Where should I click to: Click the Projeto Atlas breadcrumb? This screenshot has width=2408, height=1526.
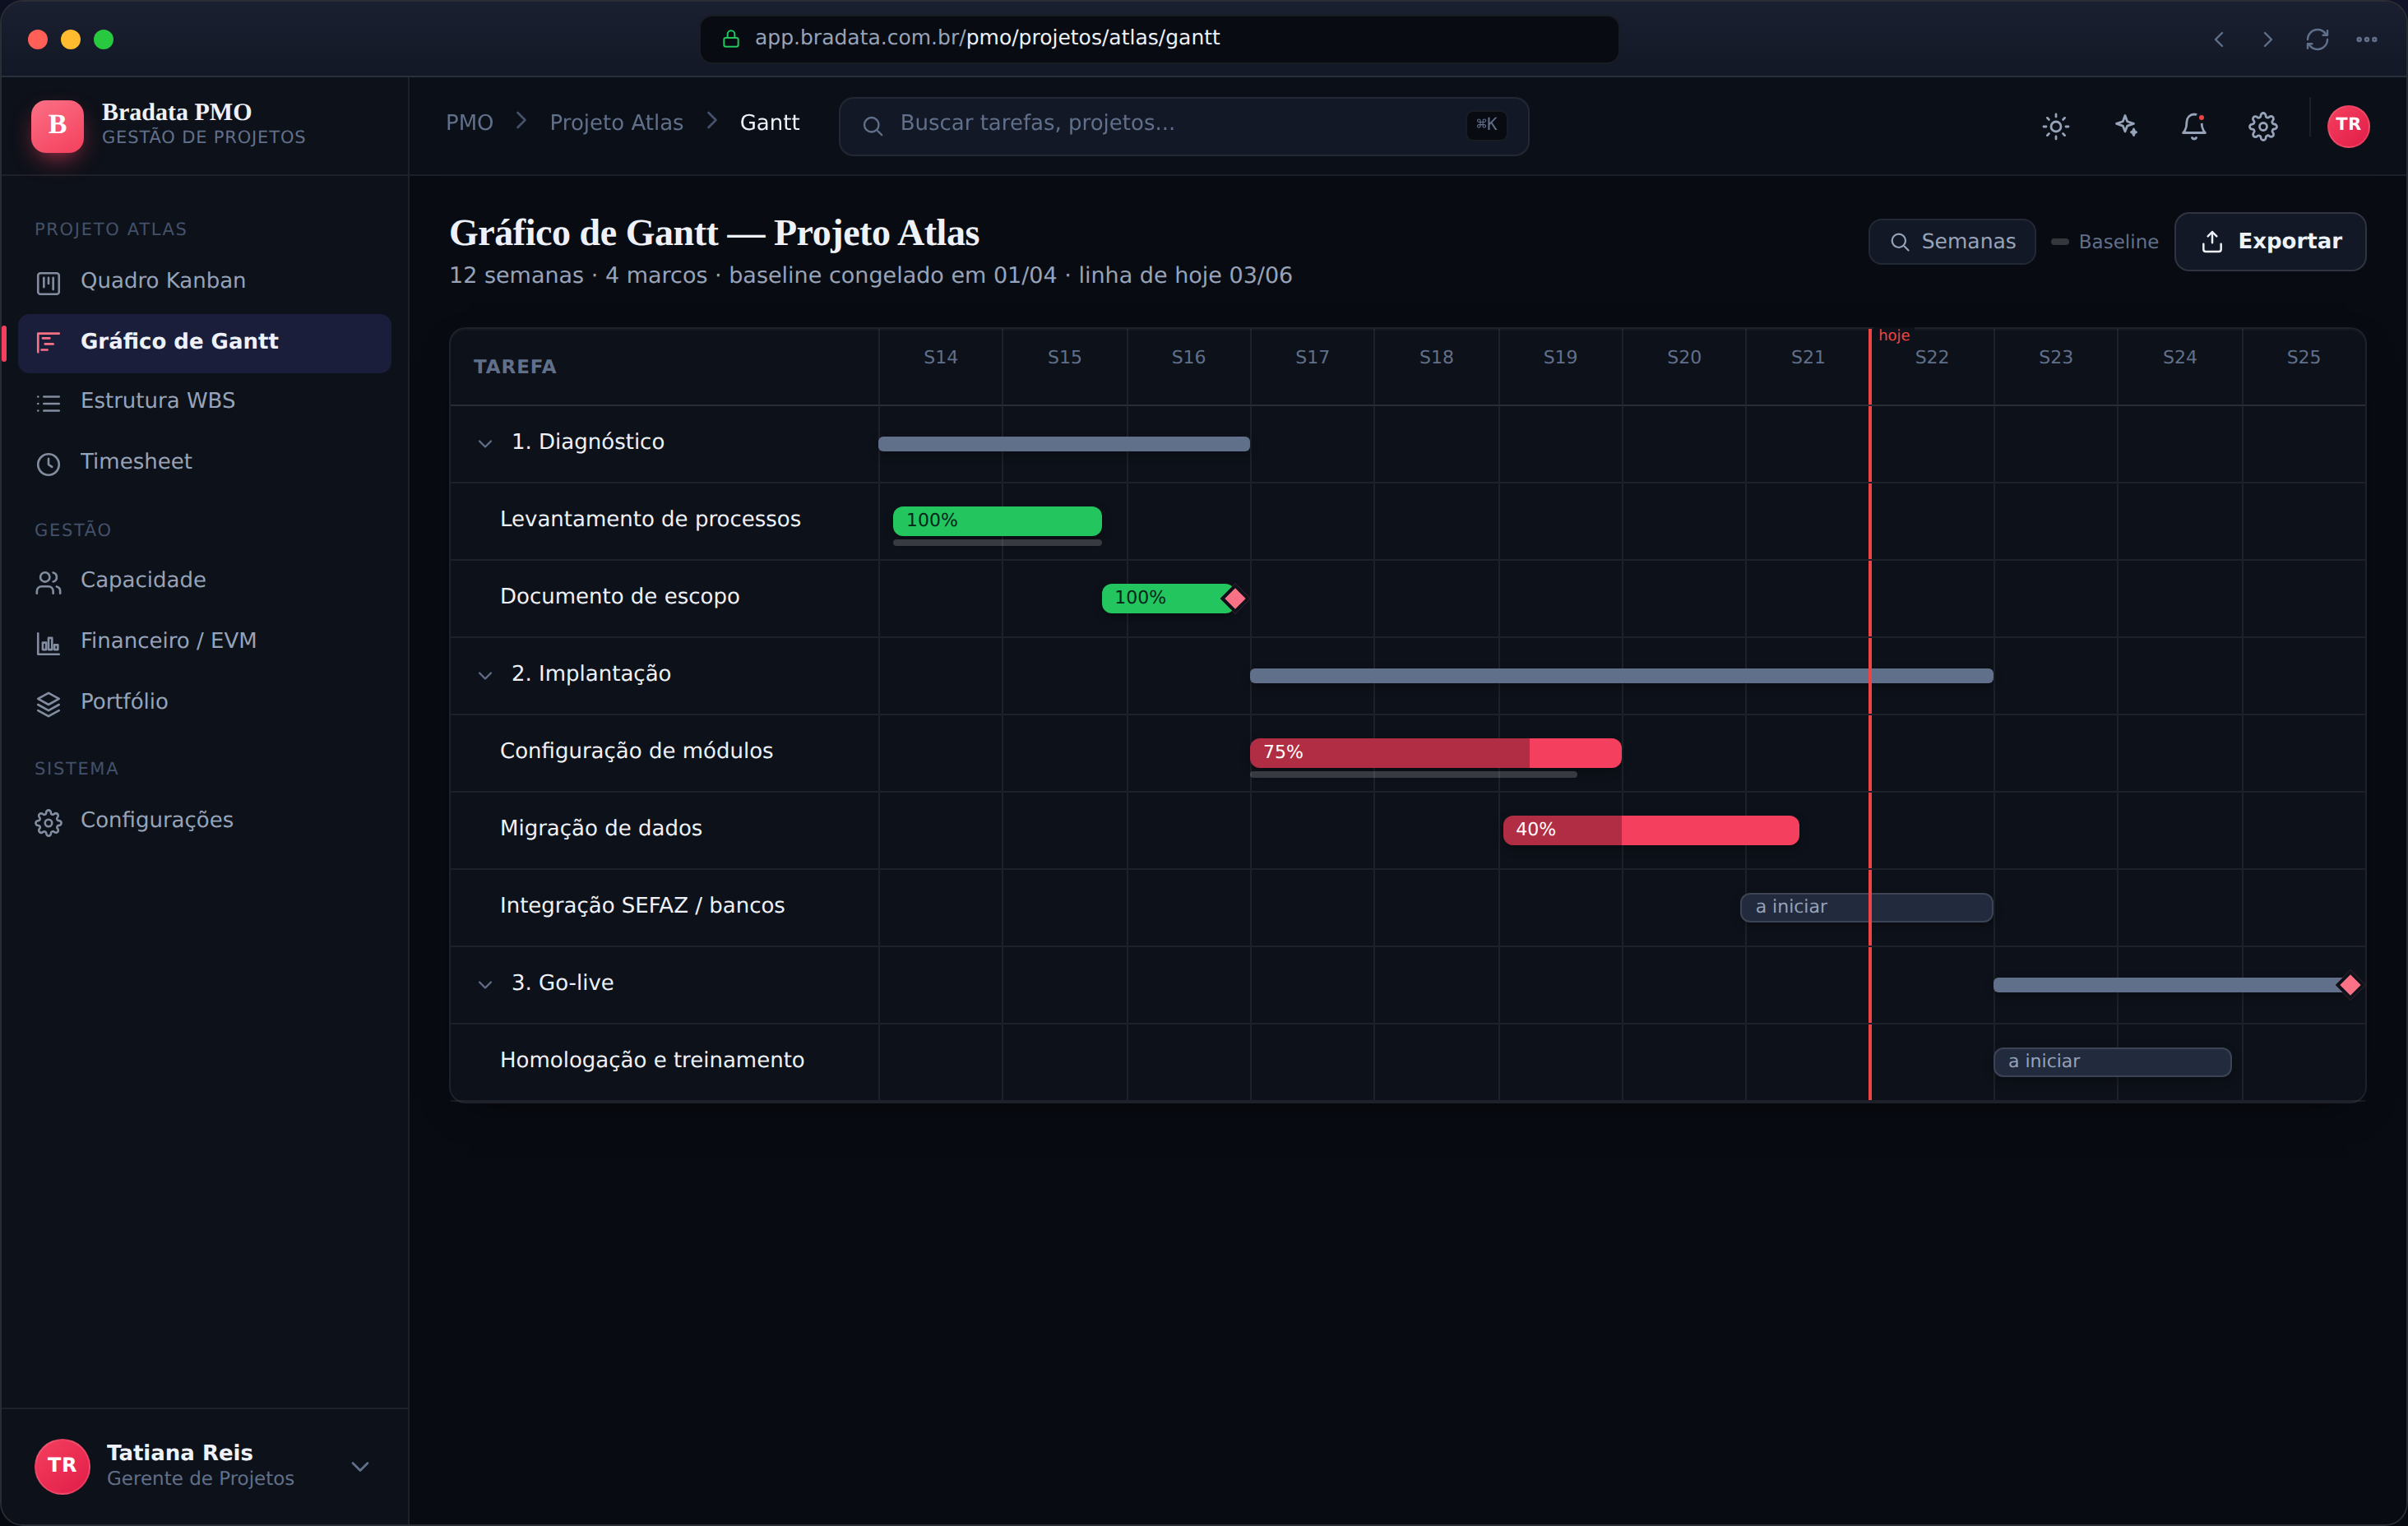[x=616, y=123]
